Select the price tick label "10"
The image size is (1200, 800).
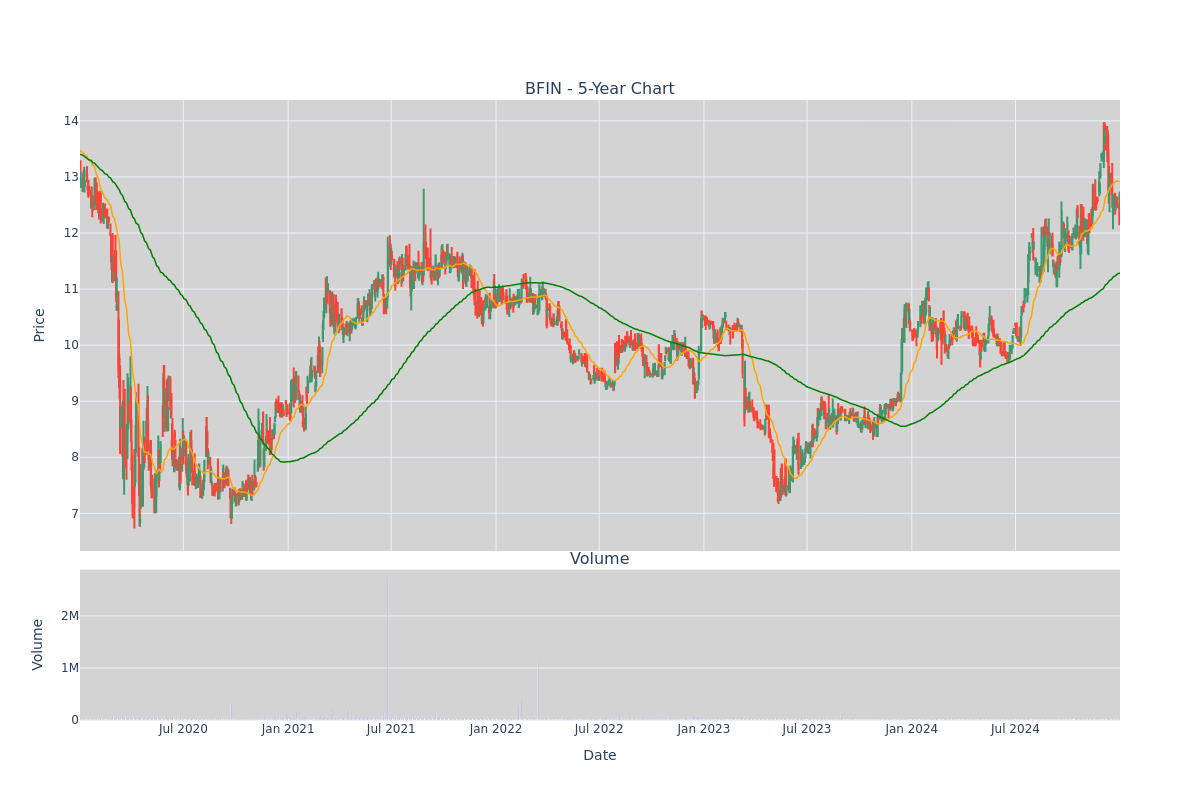(71, 345)
